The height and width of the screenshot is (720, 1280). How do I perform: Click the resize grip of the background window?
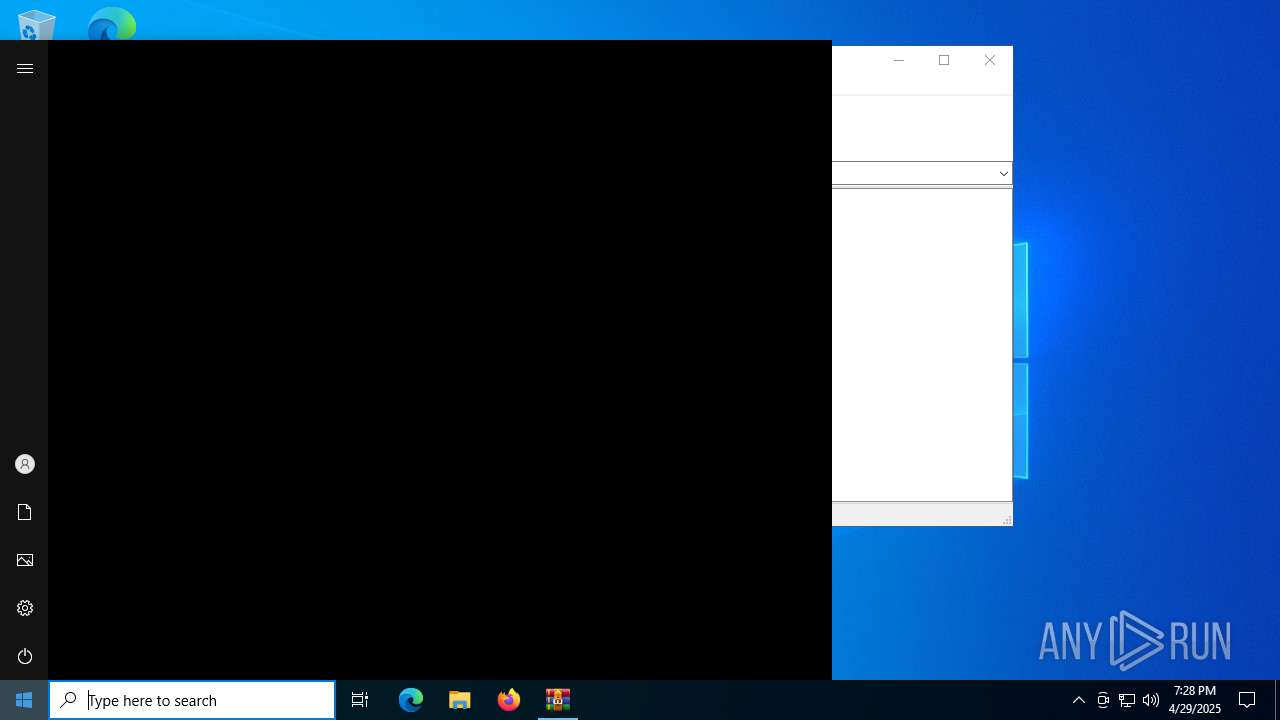pyautogui.click(x=1006, y=519)
